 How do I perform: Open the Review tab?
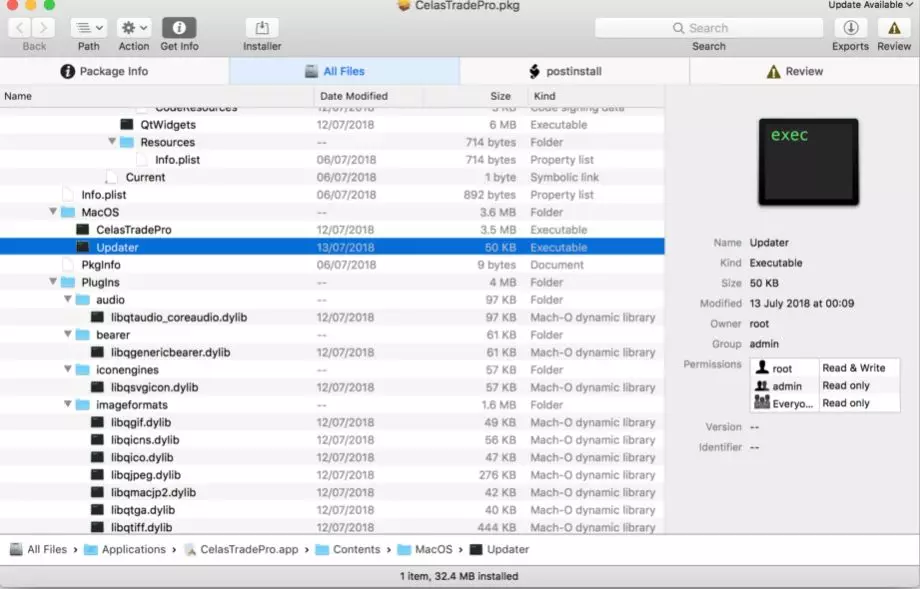click(x=804, y=71)
